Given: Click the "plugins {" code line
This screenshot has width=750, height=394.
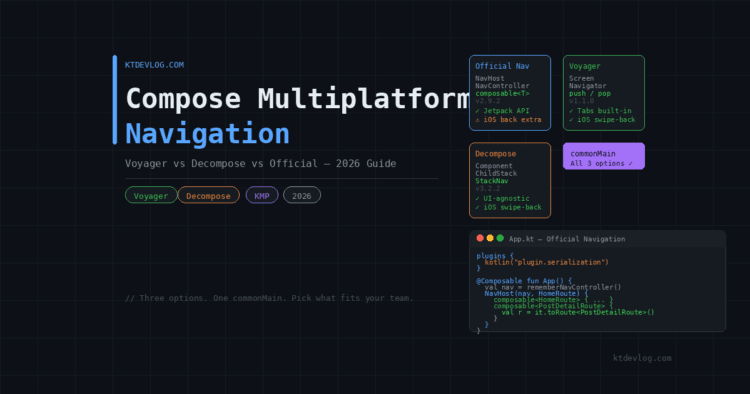Looking at the screenshot, I should [495, 256].
